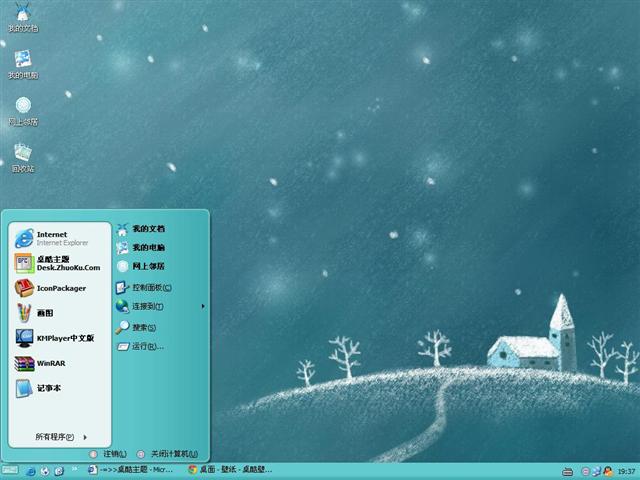Open 我的电脑 desktop icon

coord(23,64)
